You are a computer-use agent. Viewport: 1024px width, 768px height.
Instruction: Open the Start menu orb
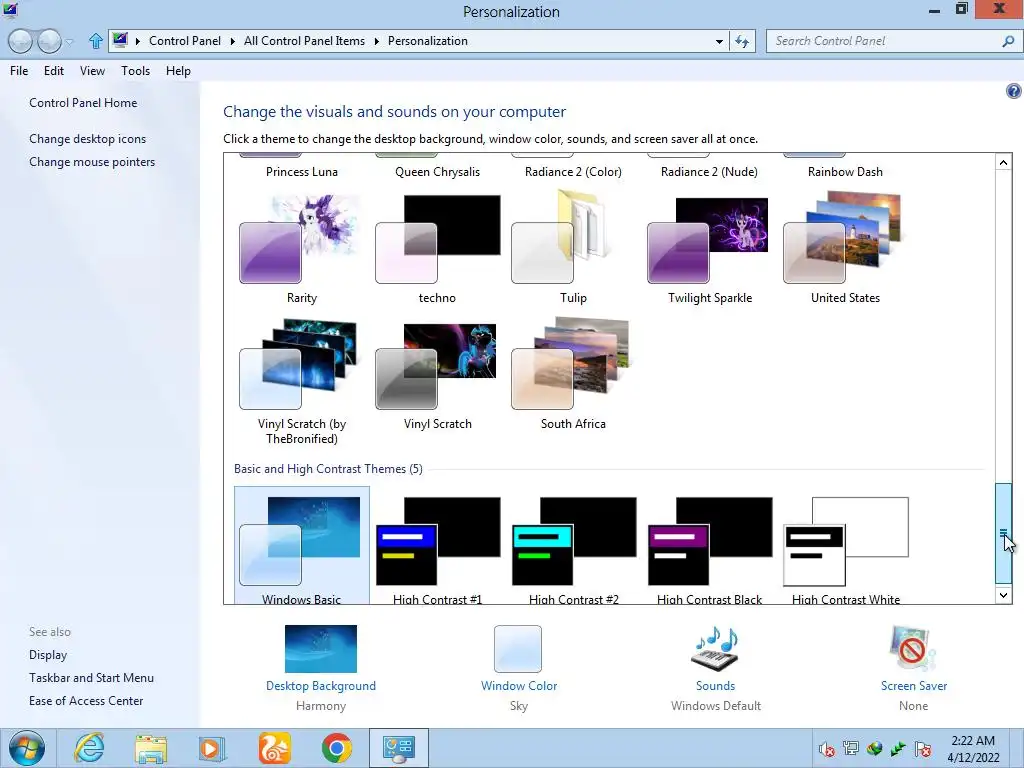tap(27, 748)
